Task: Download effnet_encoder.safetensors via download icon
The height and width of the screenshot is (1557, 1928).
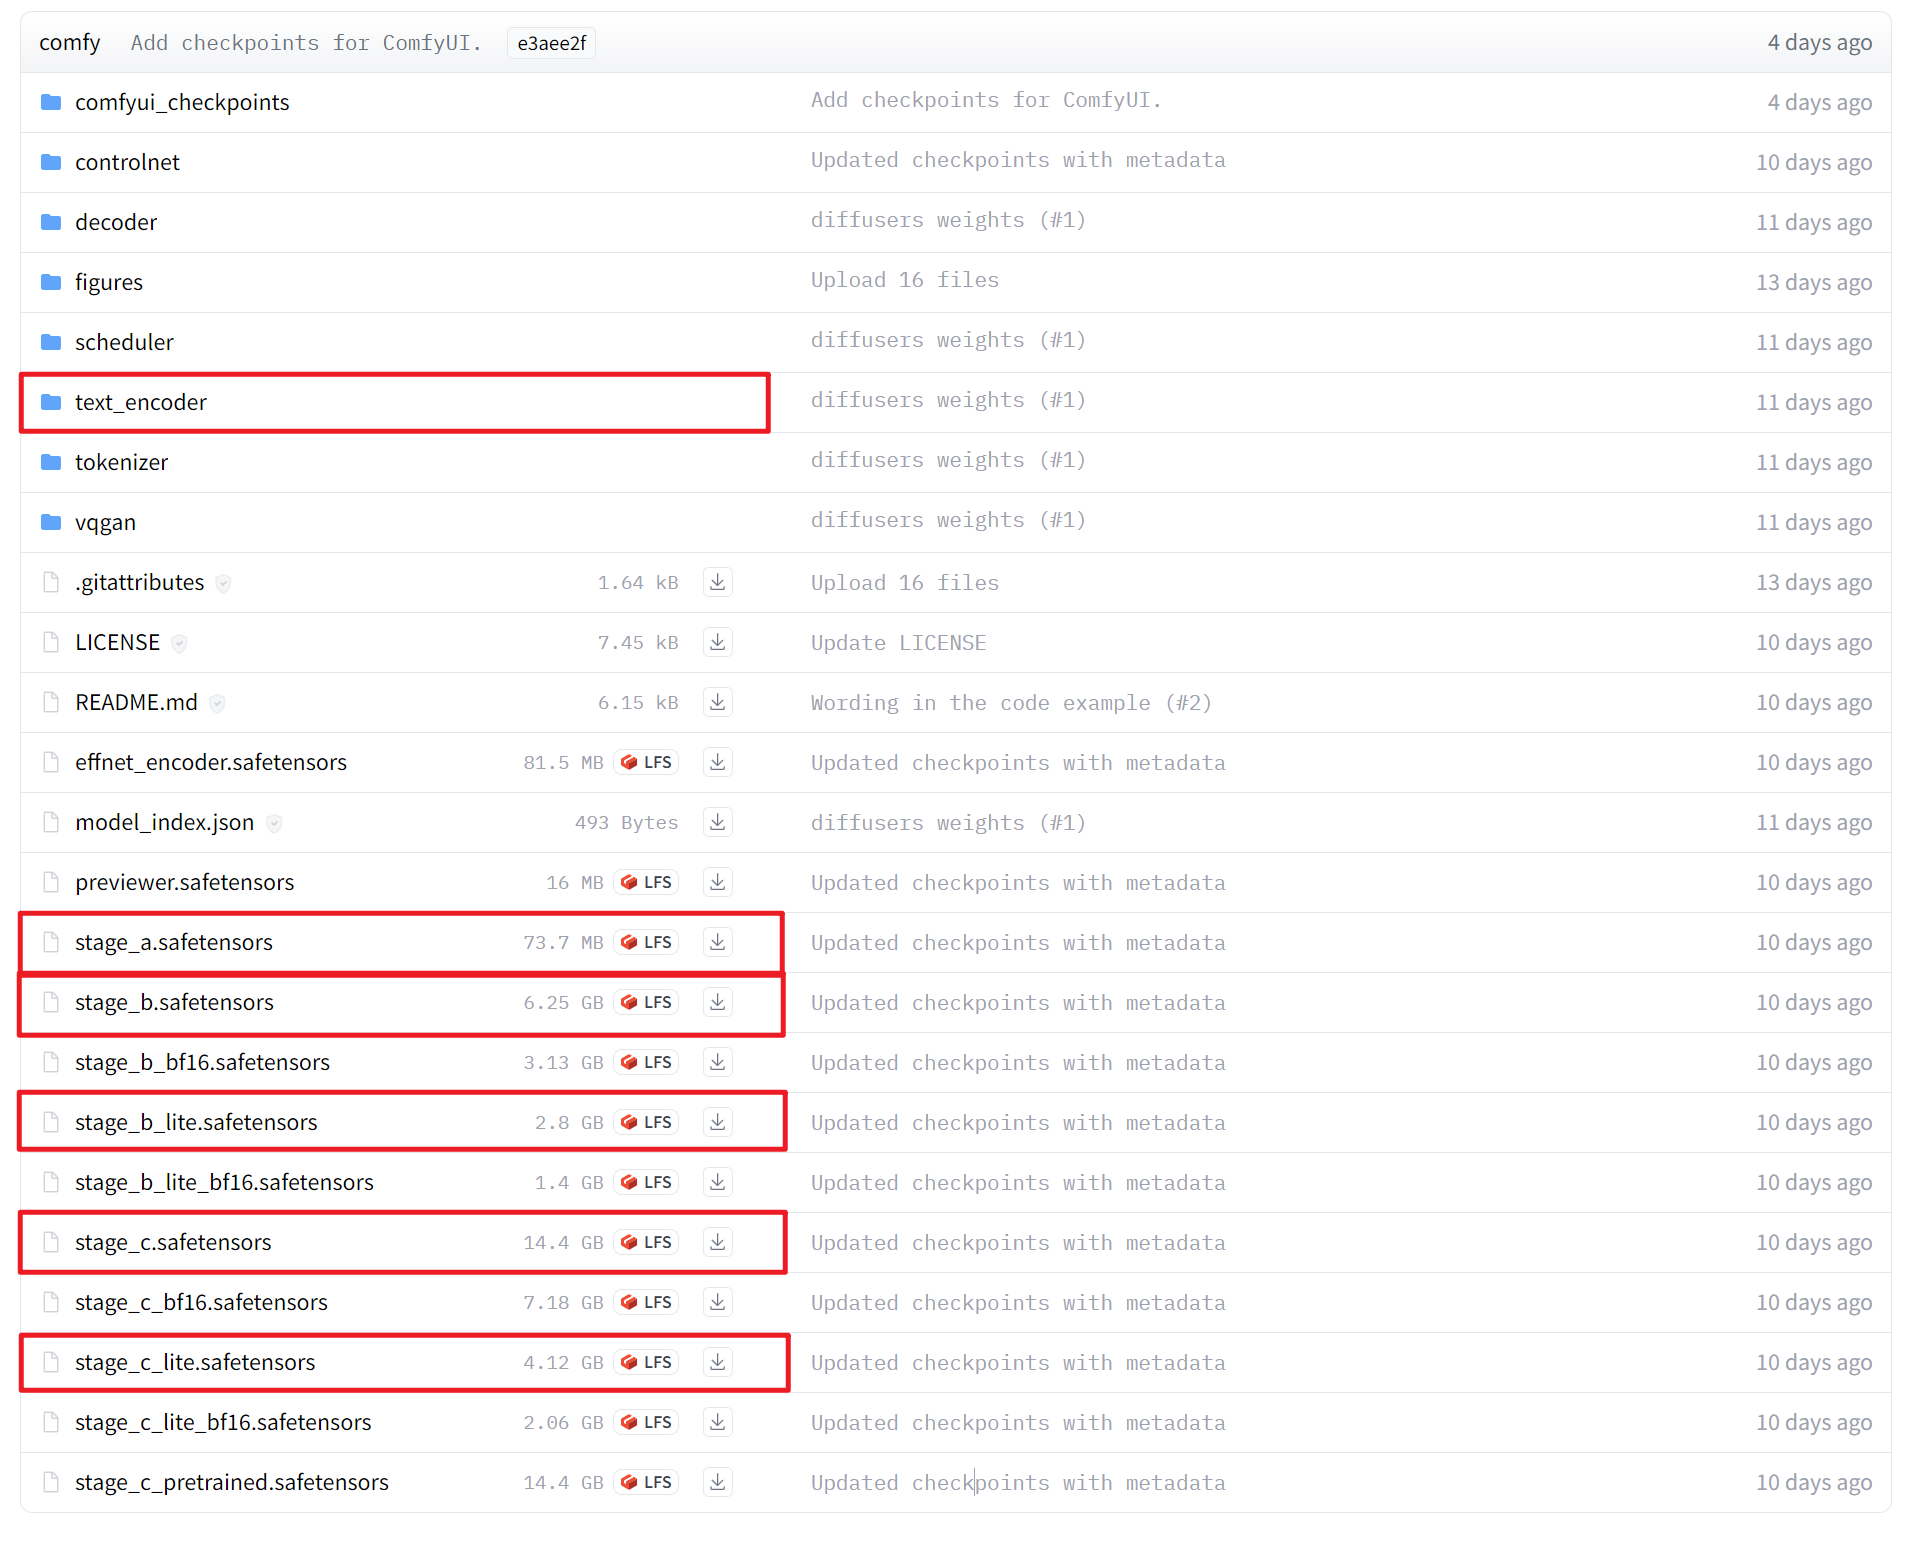Action: tap(717, 762)
